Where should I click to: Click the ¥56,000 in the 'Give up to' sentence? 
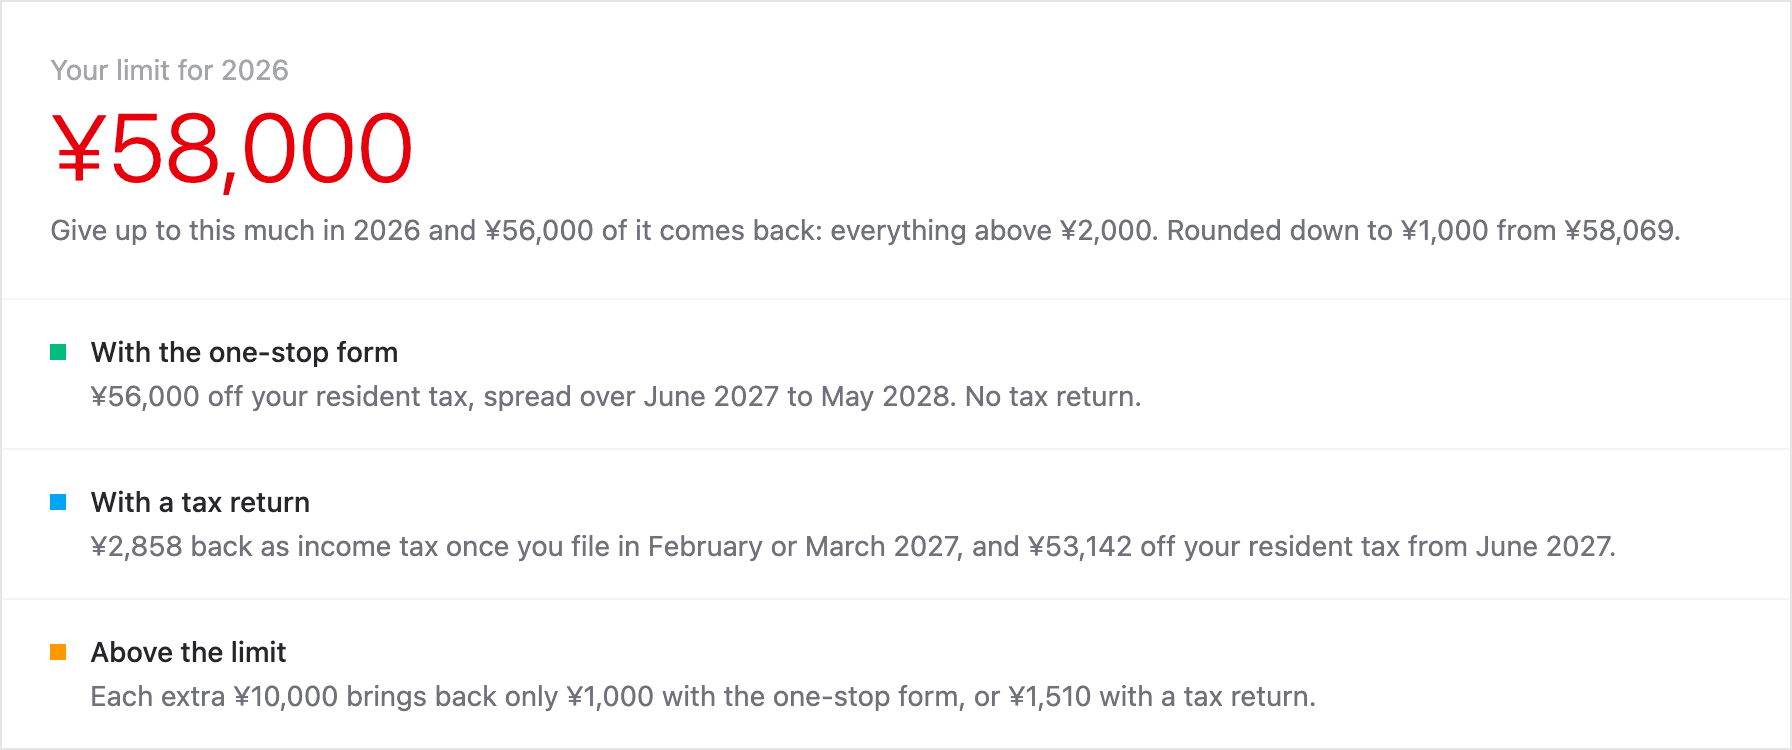point(539,231)
